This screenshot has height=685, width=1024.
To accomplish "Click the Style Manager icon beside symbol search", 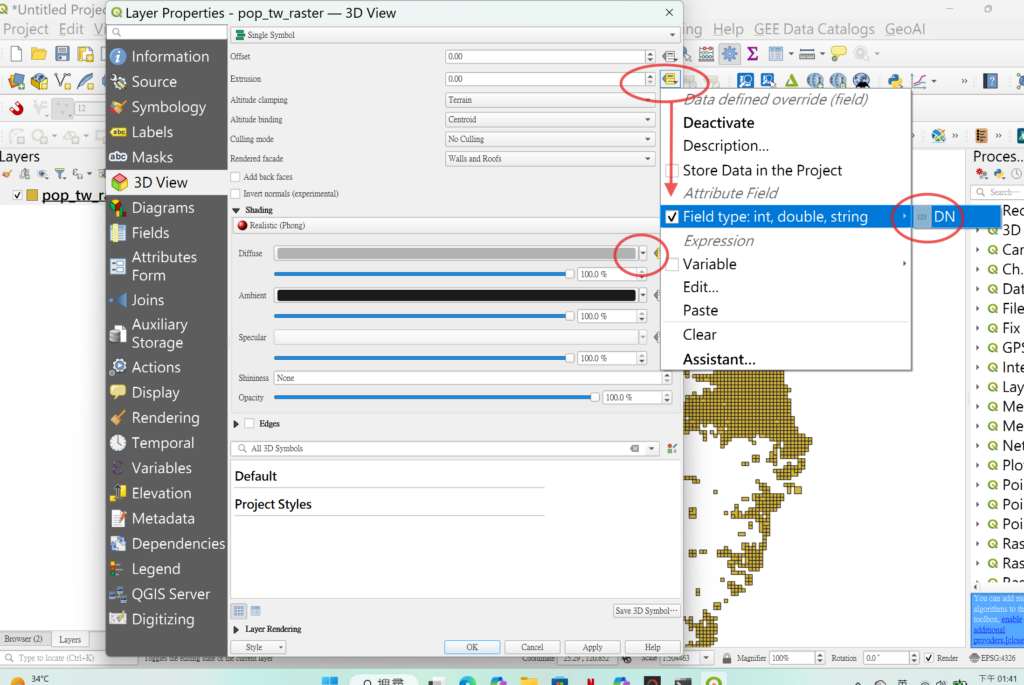I will (x=672, y=449).
